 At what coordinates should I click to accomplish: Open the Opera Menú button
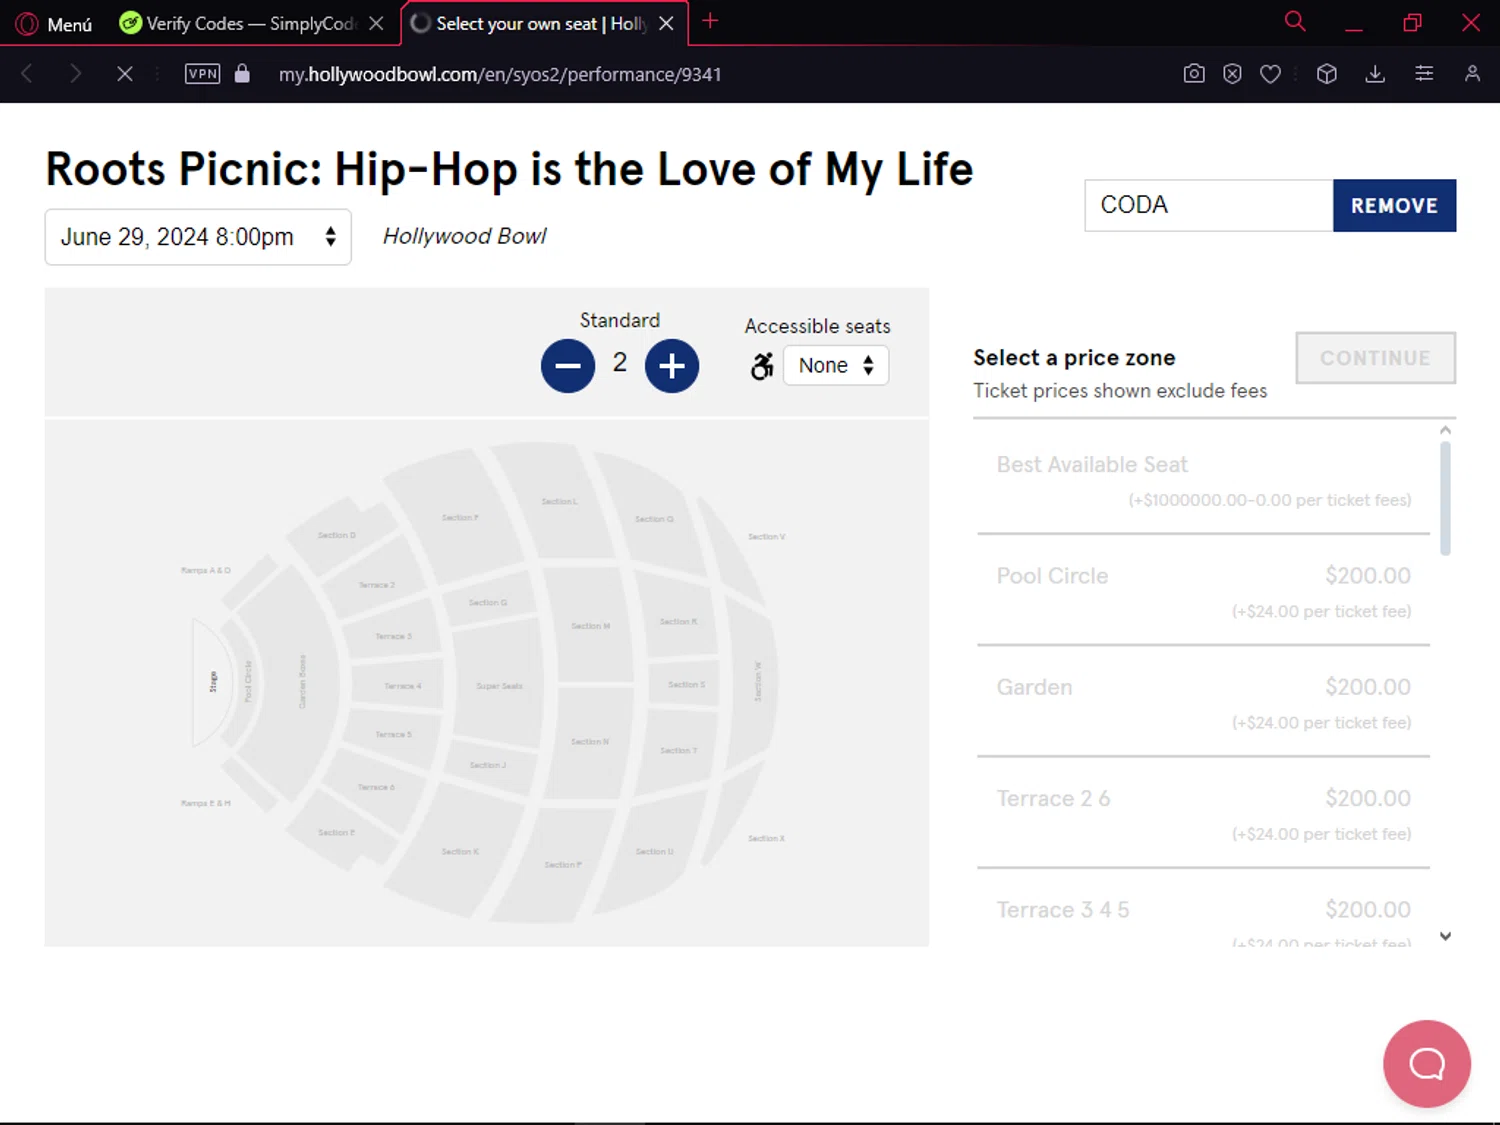54,23
